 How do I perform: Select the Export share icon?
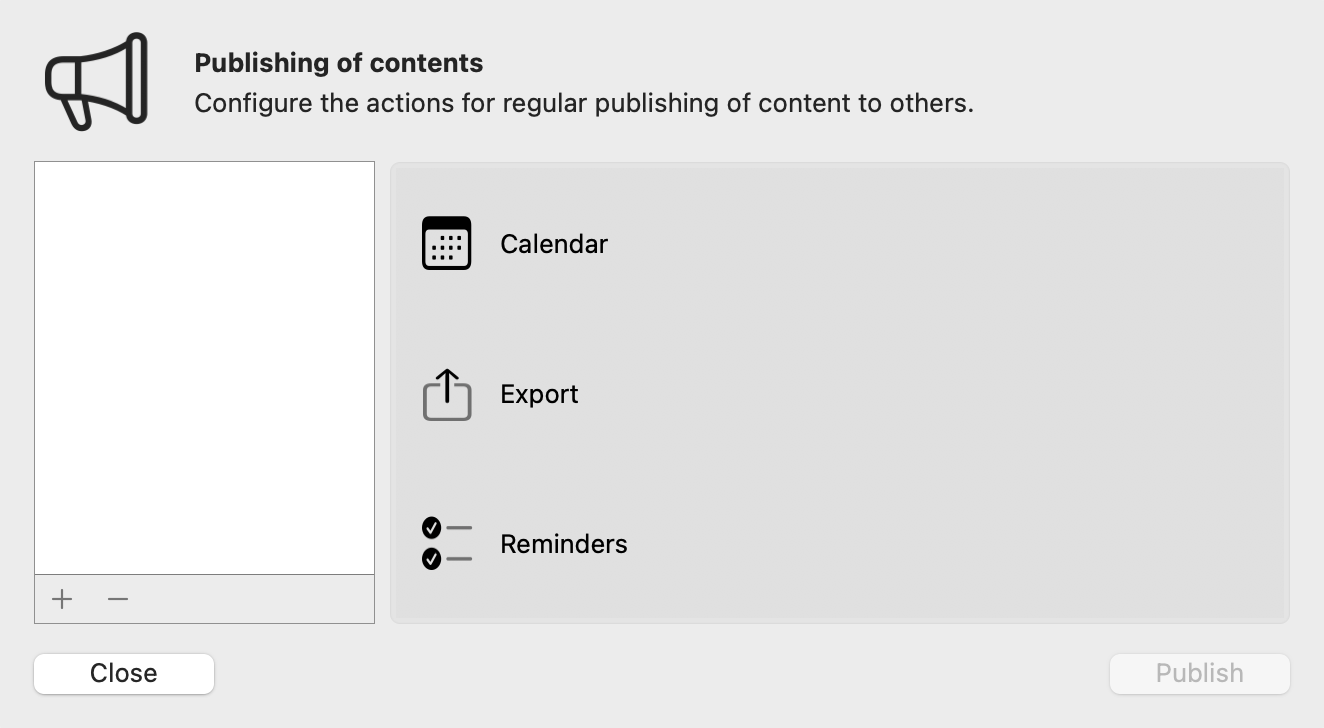[446, 394]
